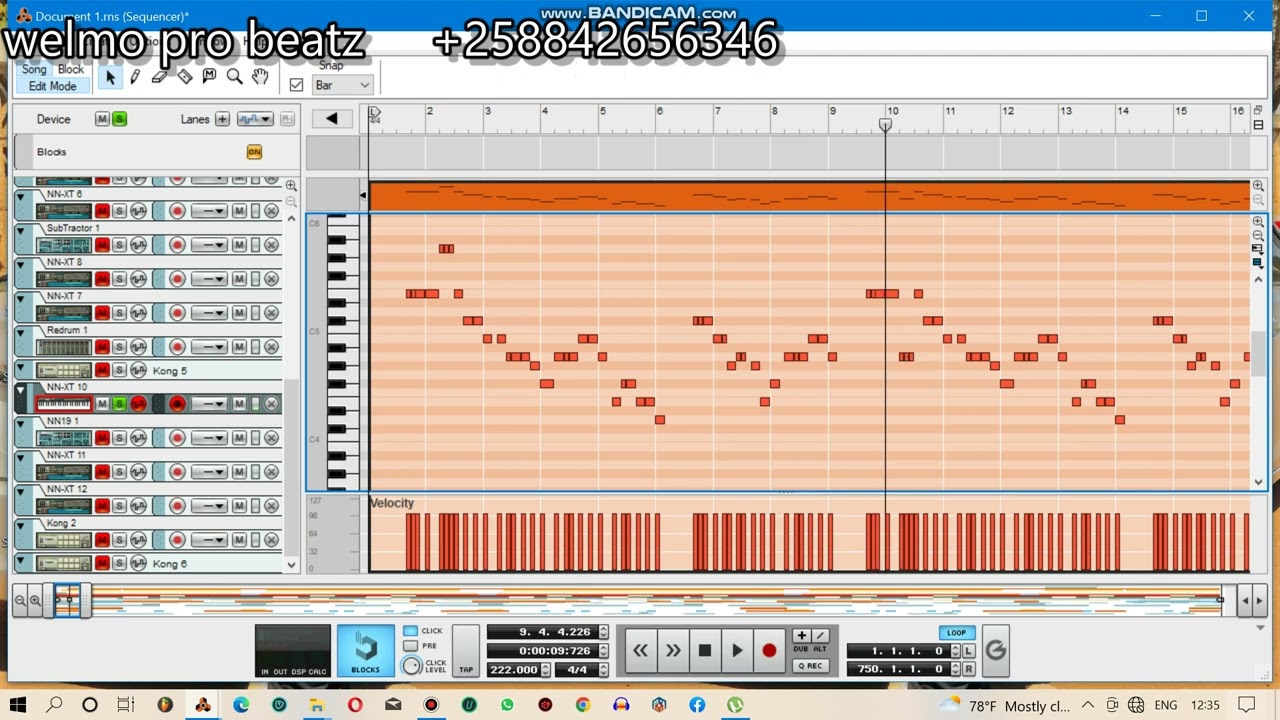Open WhatsApp from the taskbar
Image resolution: width=1280 pixels, height=720 pixels.
[x=507, y=705]
